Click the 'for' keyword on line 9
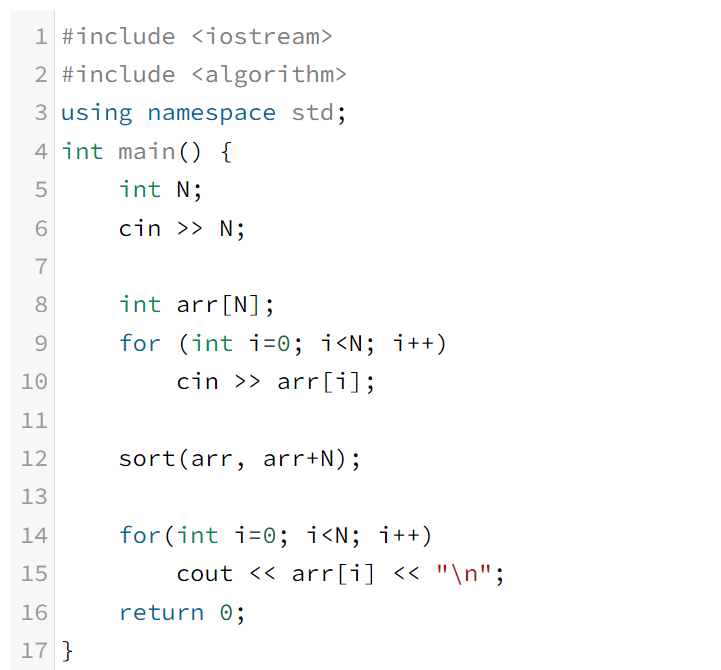 click(140, 343)
